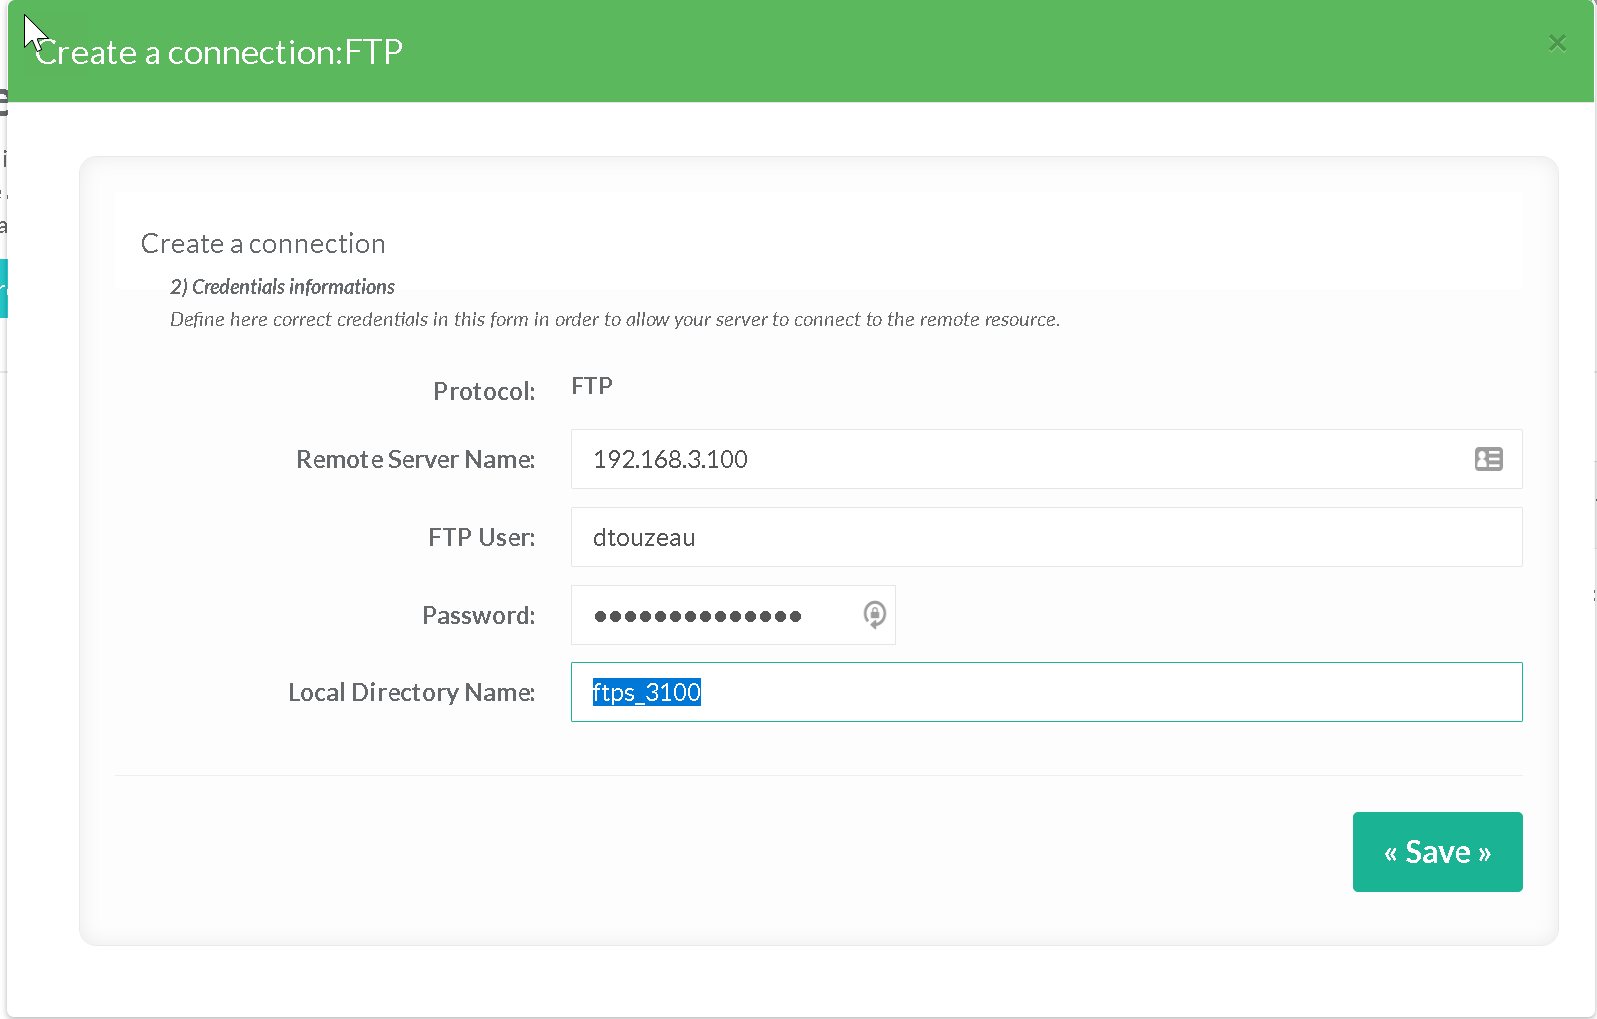The image size is (1597, 1019).
Task: Select the Password field dots
Action: pyautogui.click(x=697, y=616)
